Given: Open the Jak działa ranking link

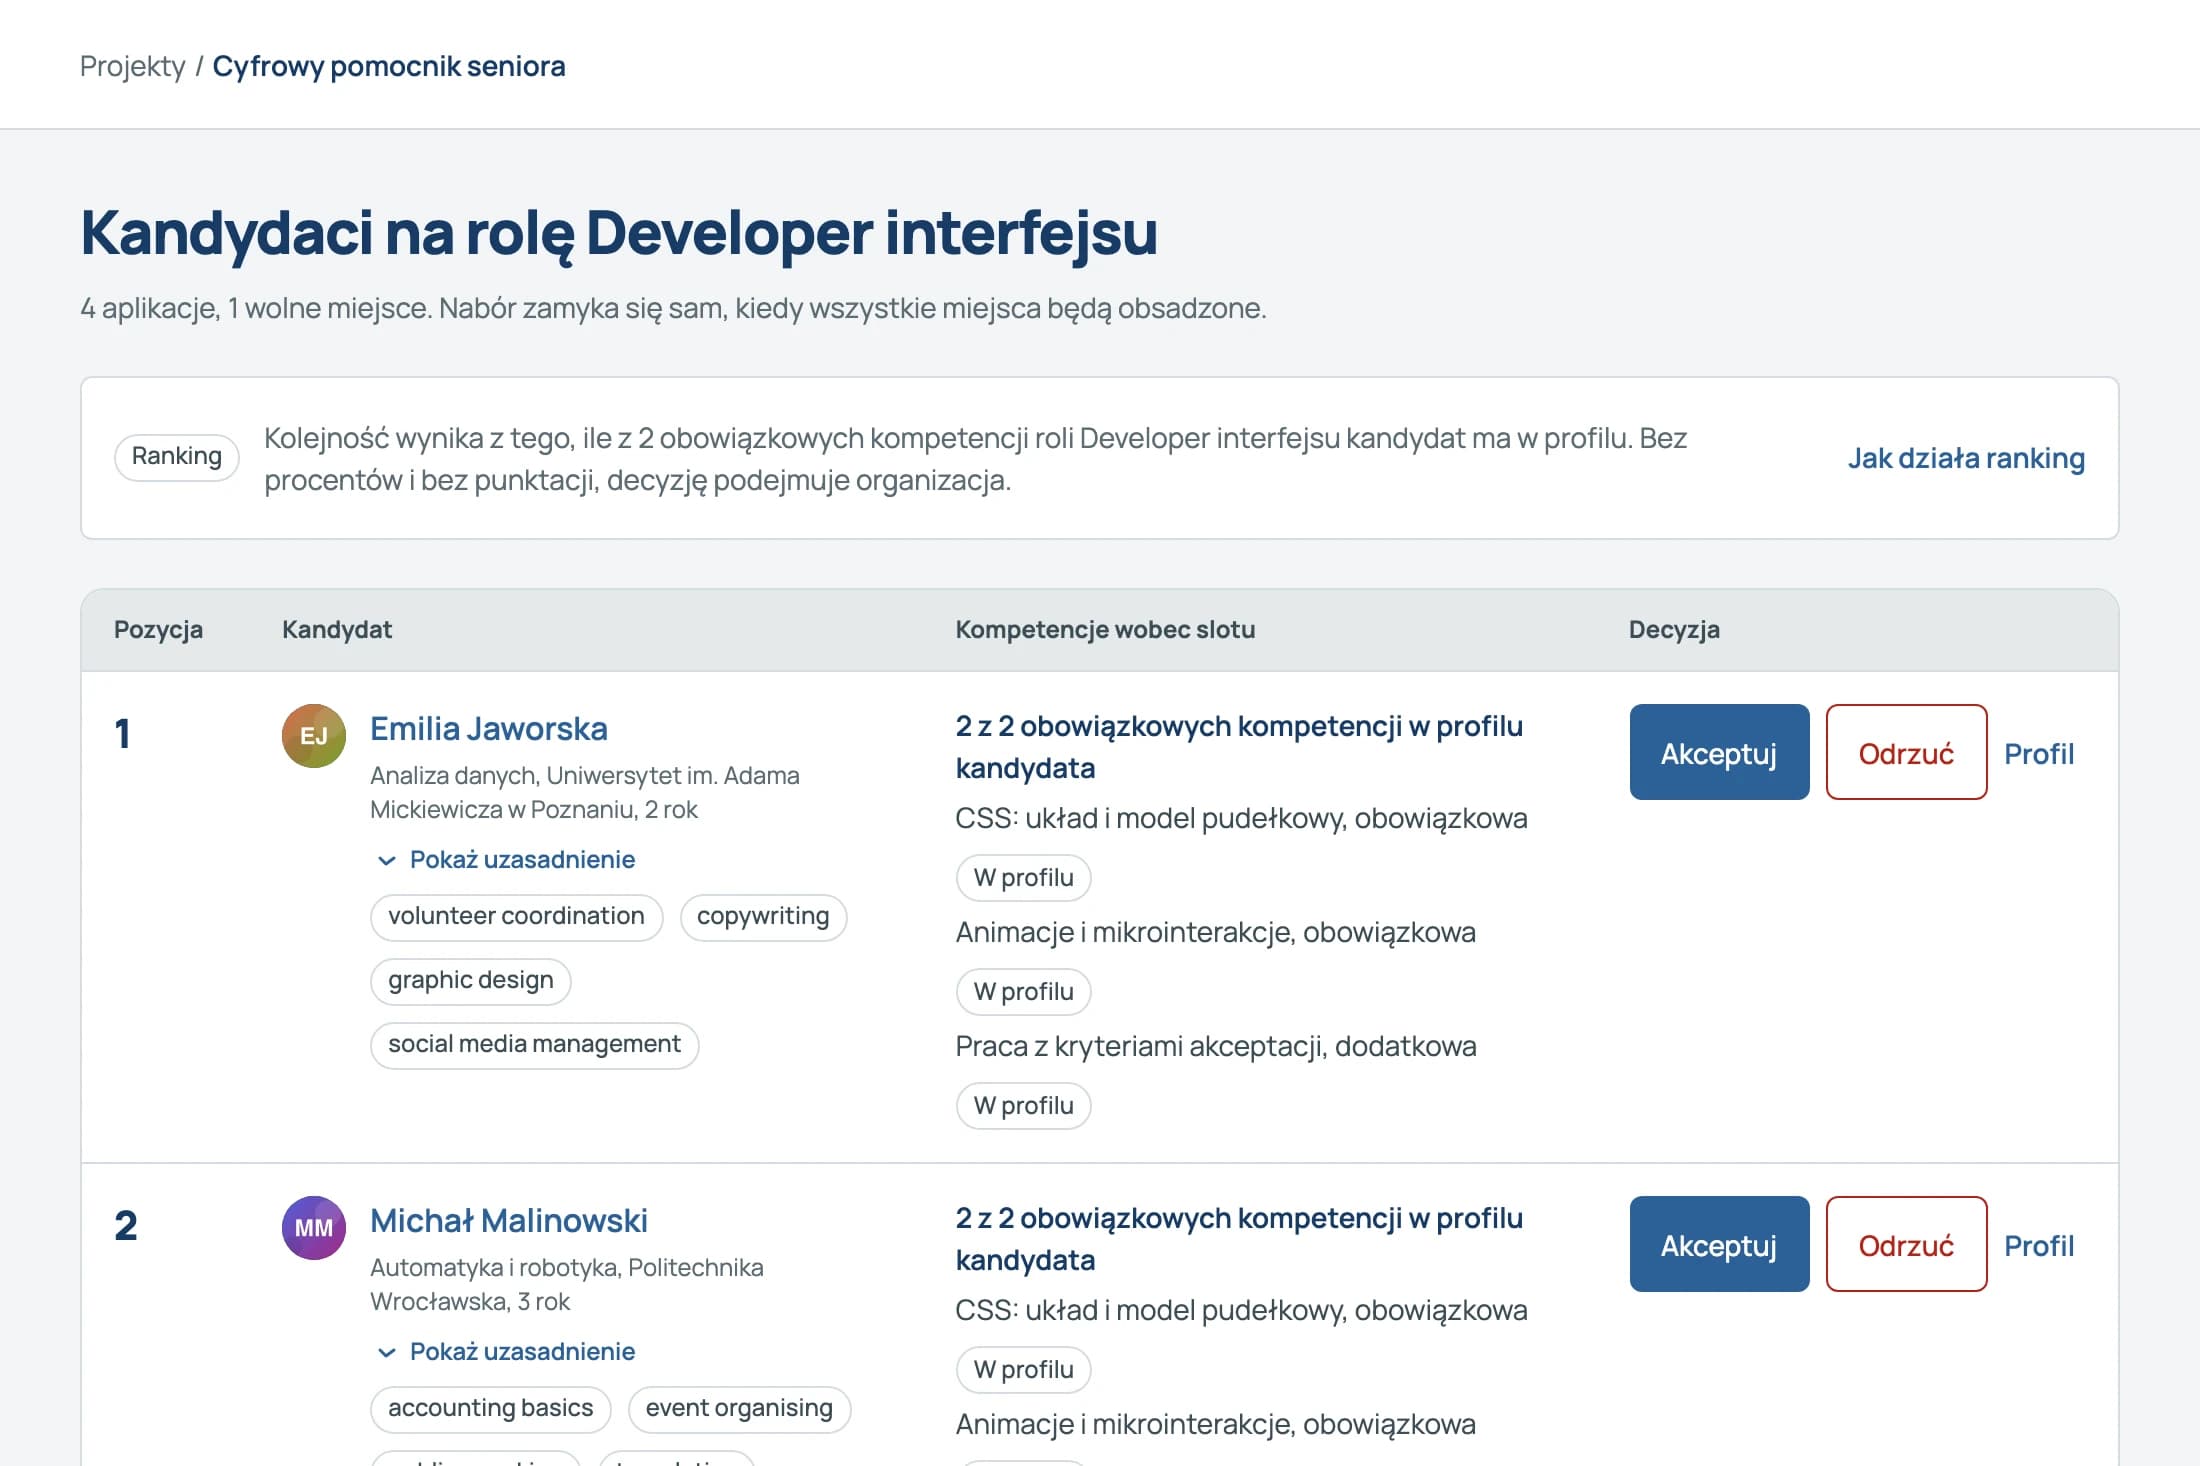Looking at the screenshot, I should (x=1966, y=458).
